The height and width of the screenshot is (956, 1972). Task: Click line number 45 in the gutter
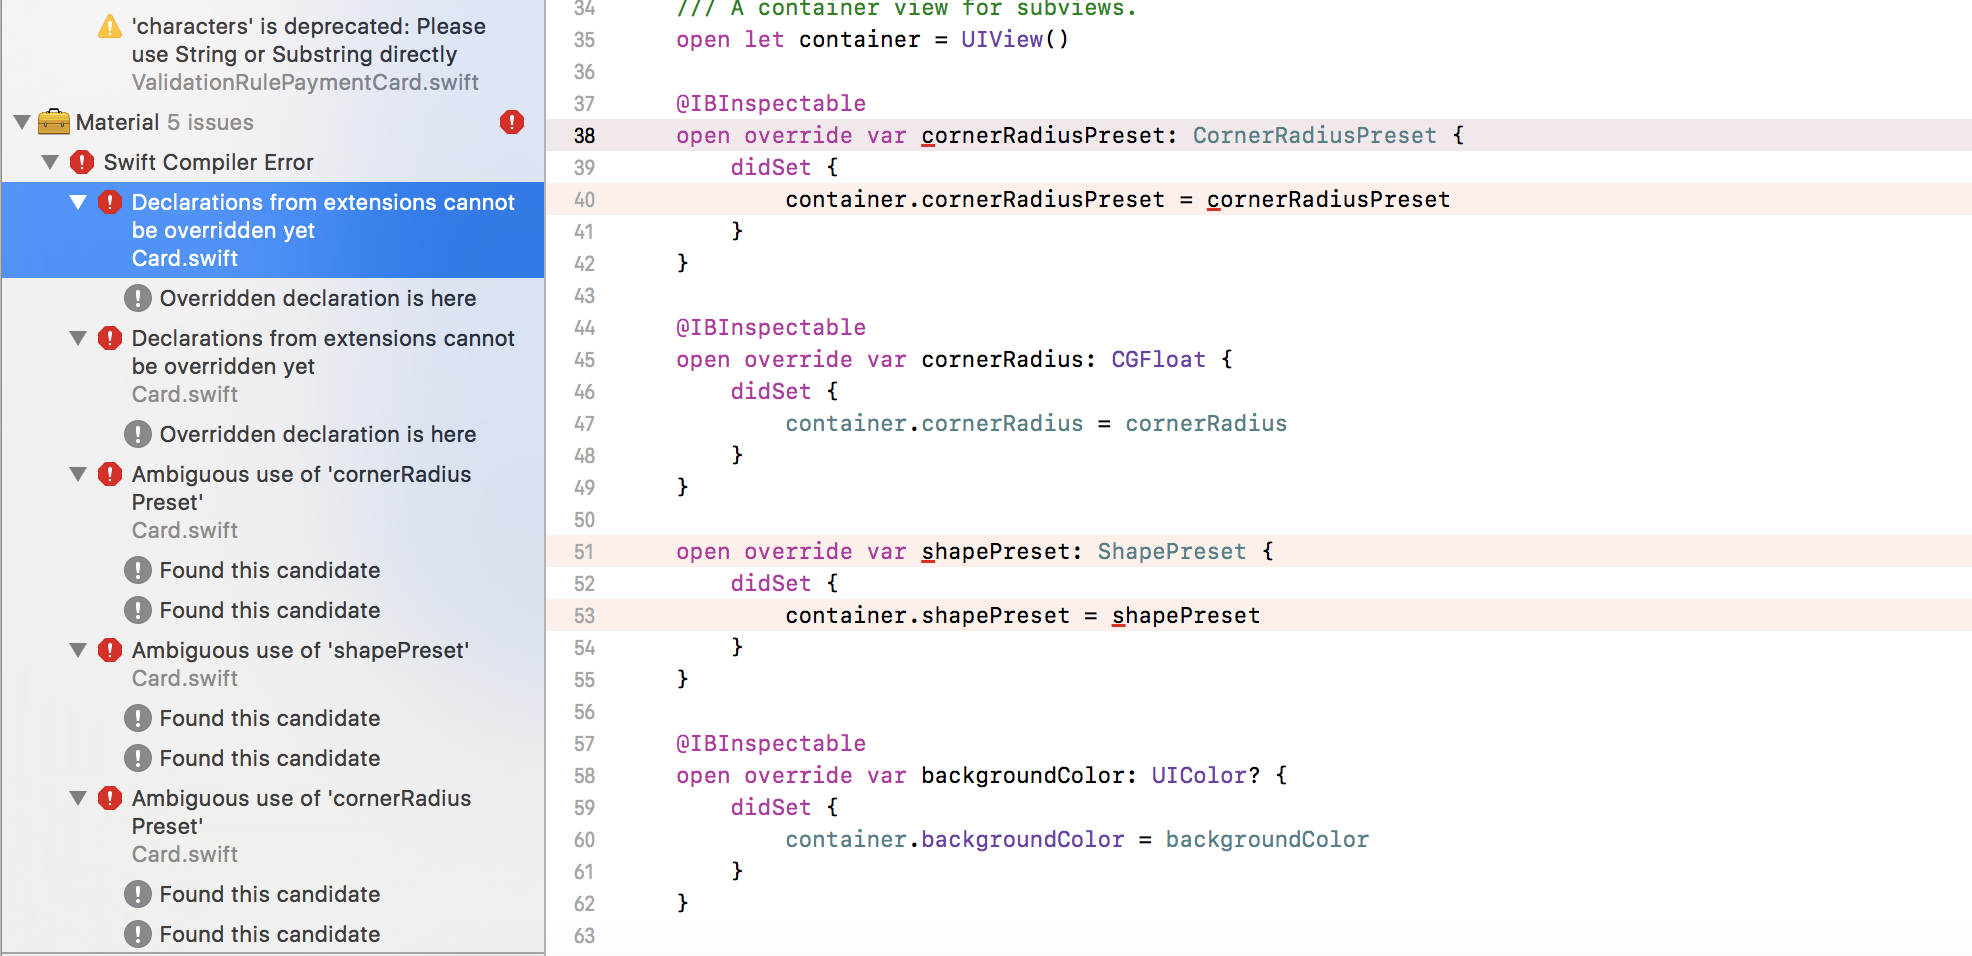[585, 360]
